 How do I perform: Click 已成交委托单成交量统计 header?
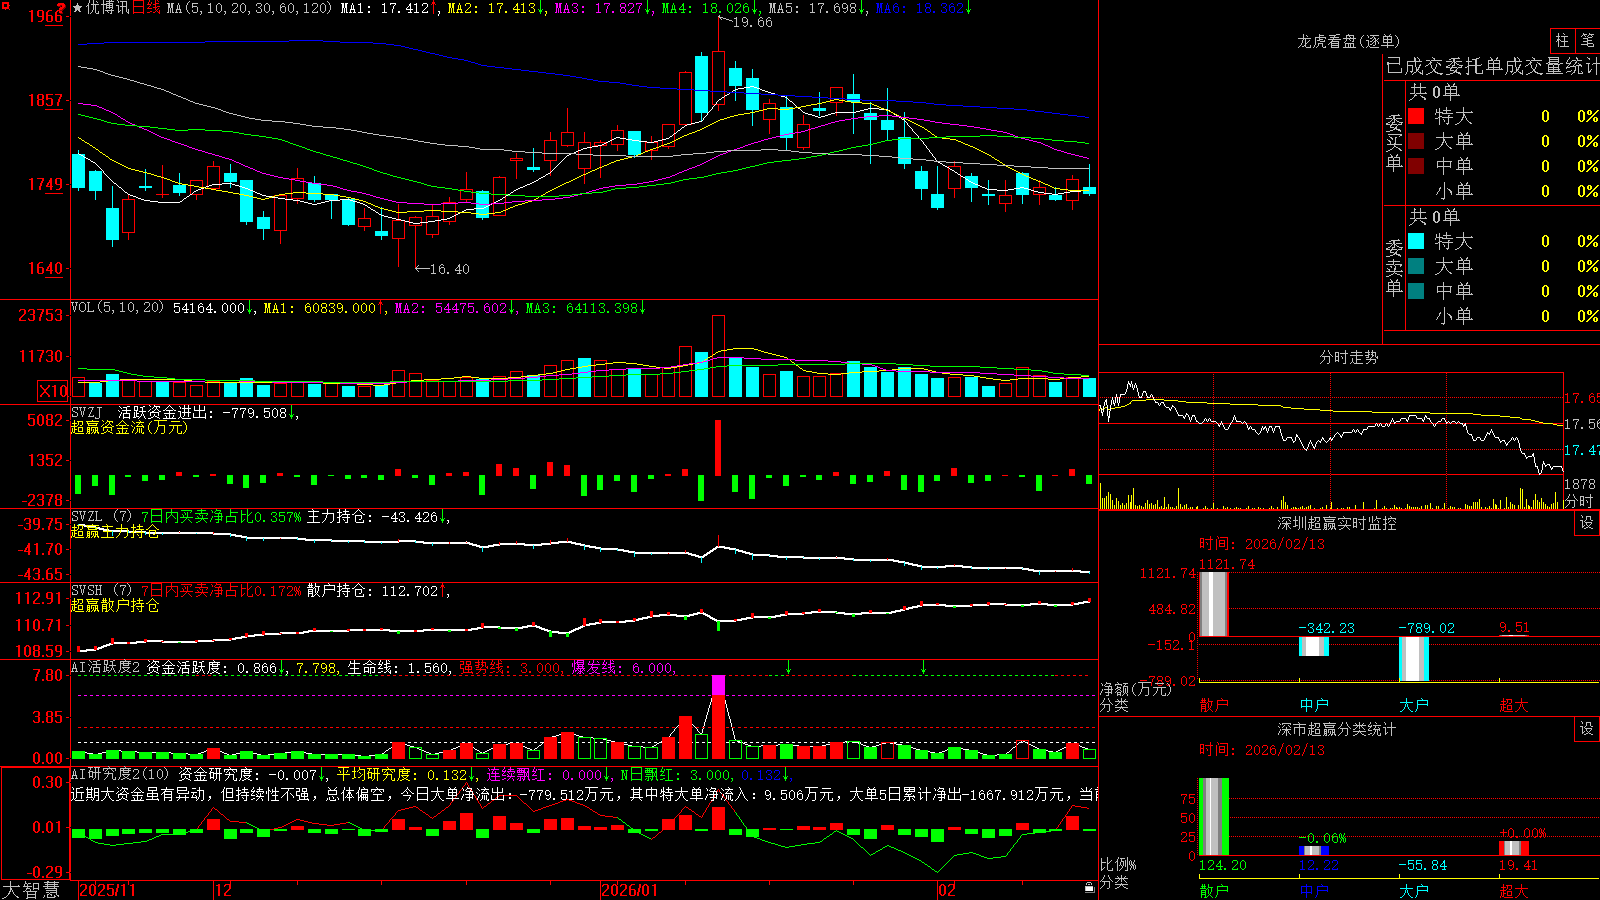coord(1492,66)
